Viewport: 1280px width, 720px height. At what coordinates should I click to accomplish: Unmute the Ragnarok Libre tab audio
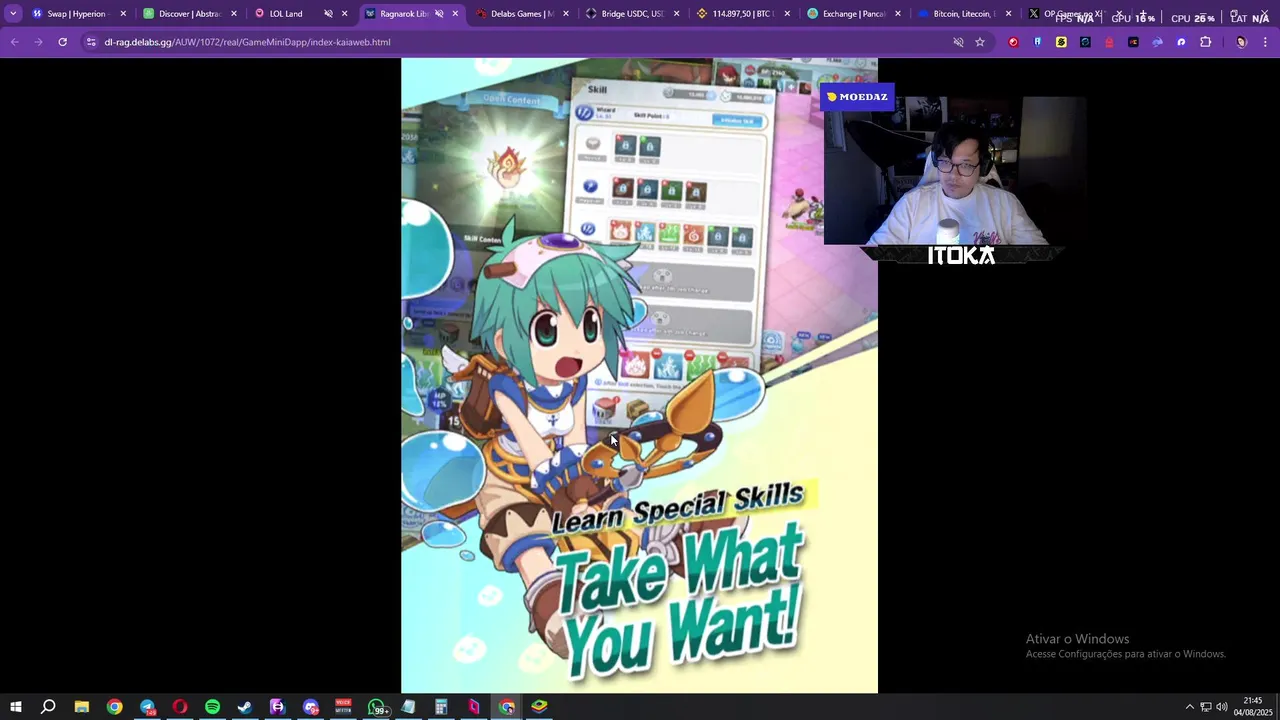point(439,14)
